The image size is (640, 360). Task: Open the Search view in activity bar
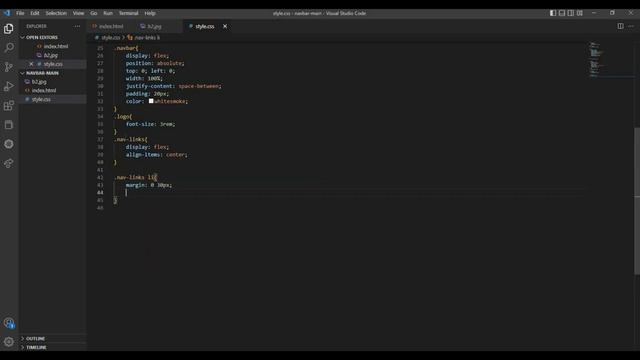point(9,48)
